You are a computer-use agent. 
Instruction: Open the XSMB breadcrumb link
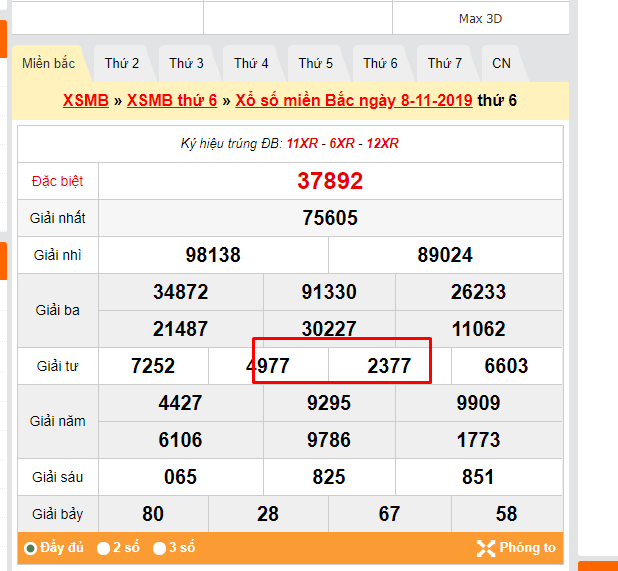click(x=86, y=100)
